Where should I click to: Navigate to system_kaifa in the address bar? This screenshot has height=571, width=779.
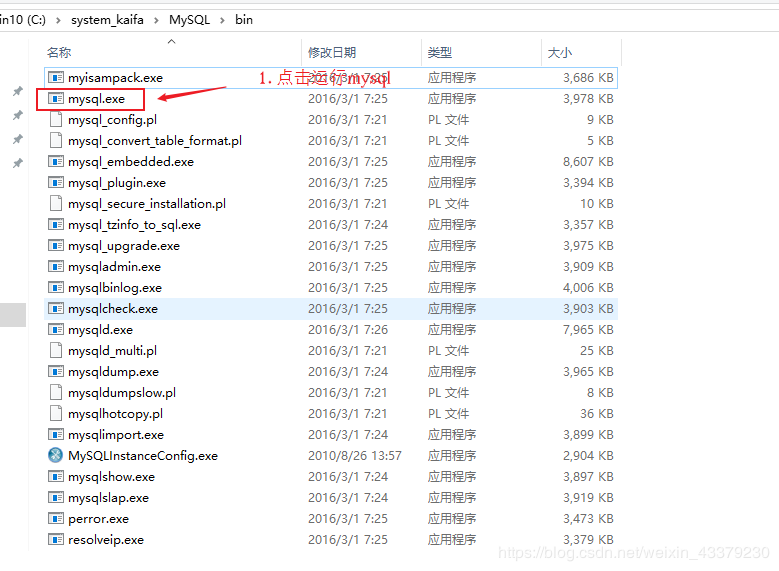click(x=107, y=20)
